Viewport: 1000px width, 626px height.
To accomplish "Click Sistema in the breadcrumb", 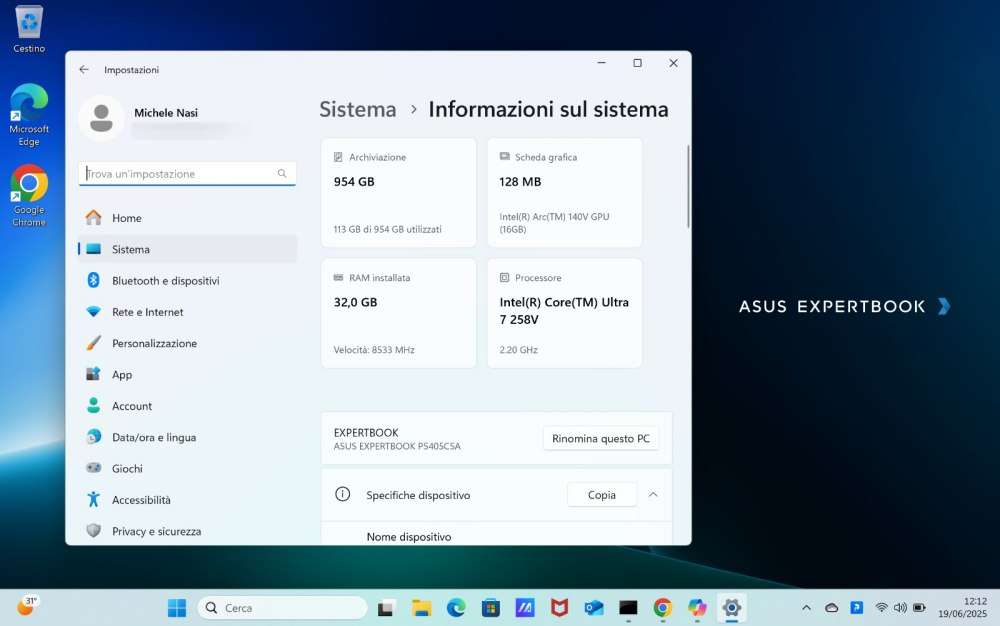I will [358, 110].
